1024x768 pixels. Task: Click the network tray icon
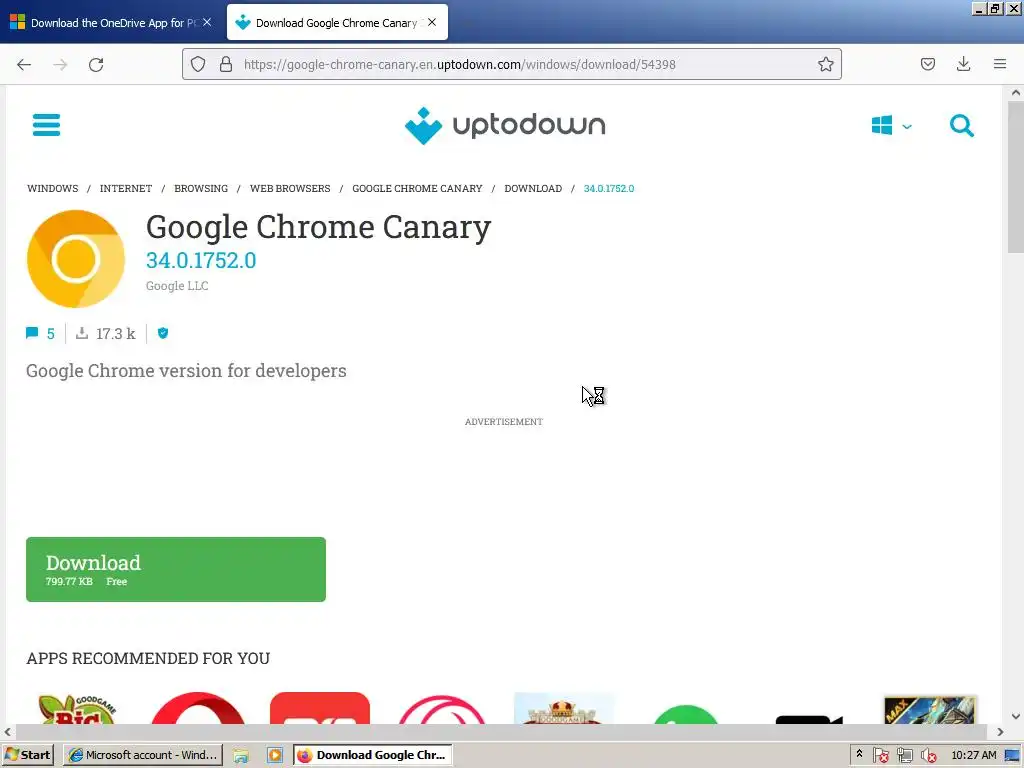point(904,756)
